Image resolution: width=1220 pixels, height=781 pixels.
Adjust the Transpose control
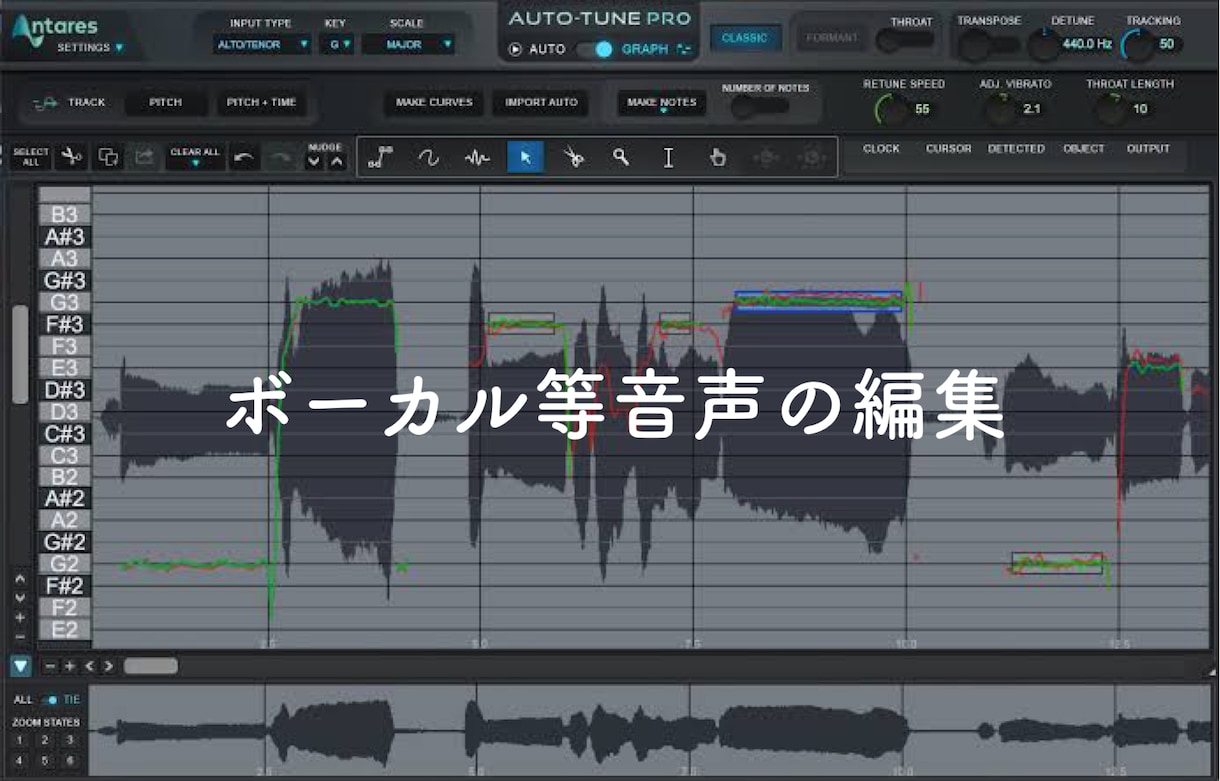[x=988, y=44]
